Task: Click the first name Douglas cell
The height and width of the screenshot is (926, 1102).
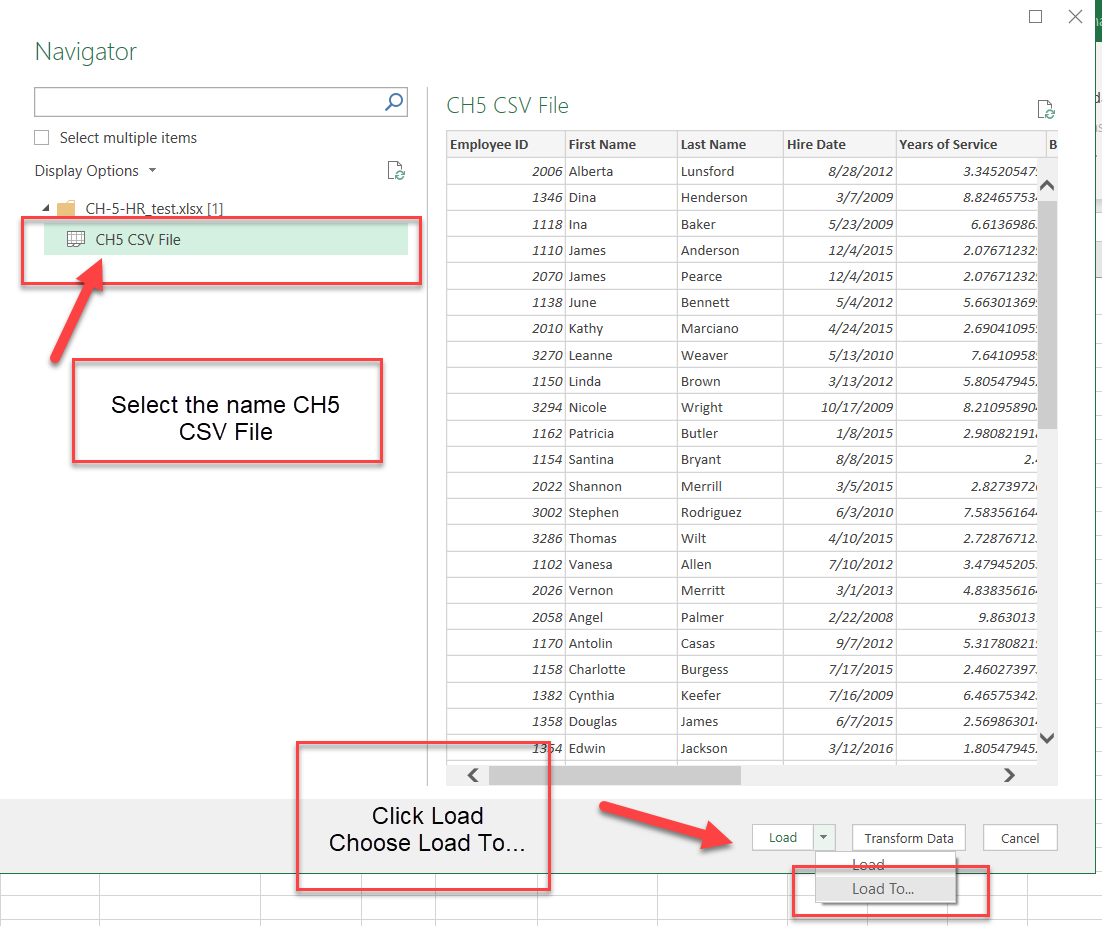Action: [621, 722]
